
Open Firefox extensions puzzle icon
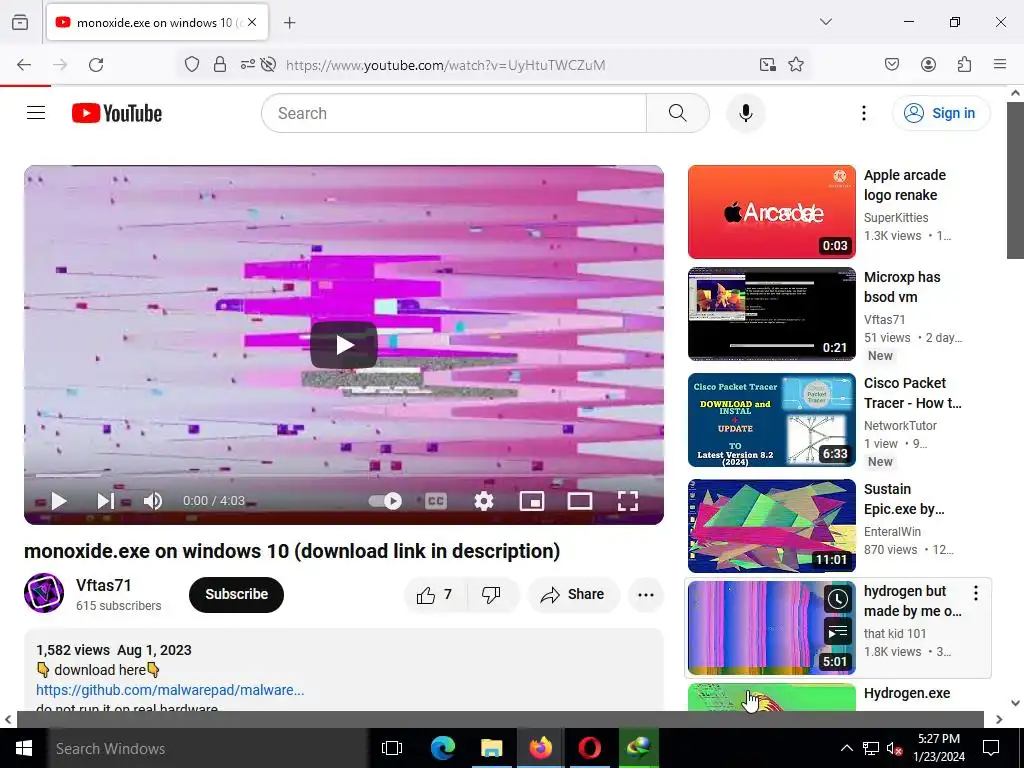tap(964, 65)
